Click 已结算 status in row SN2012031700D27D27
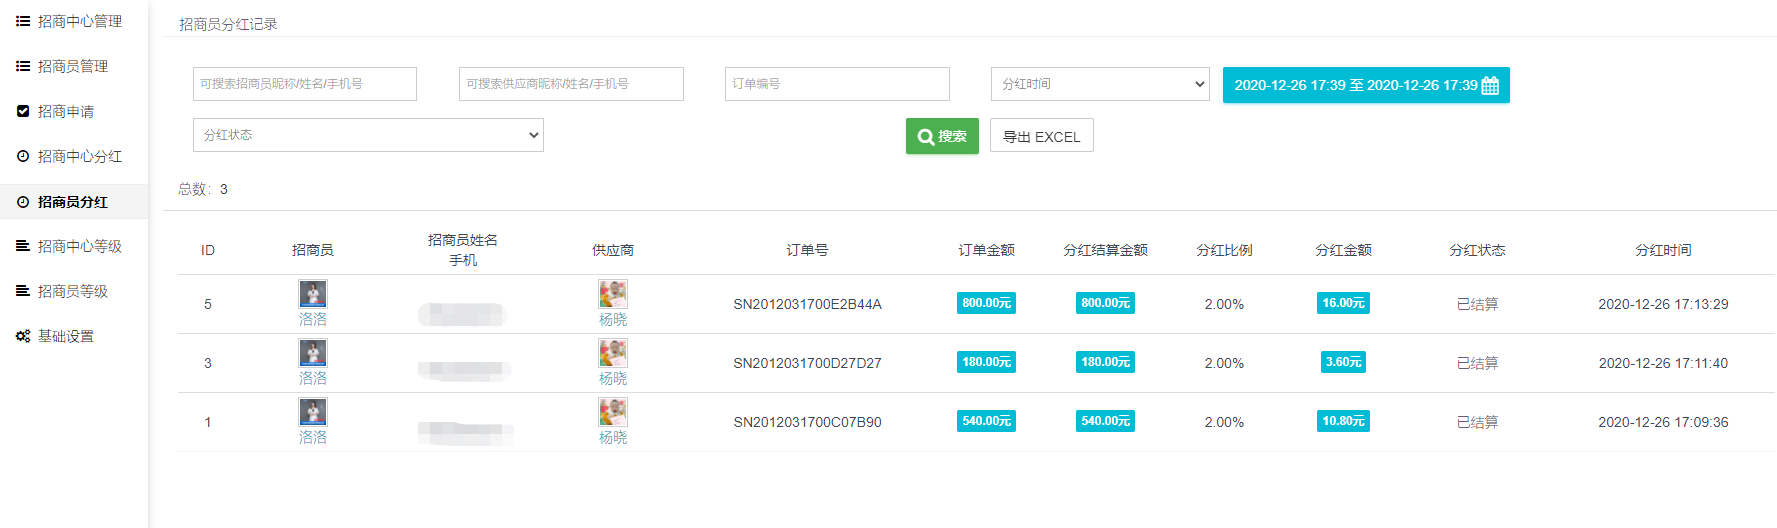1777x528 pixels. coord(1477,363)
